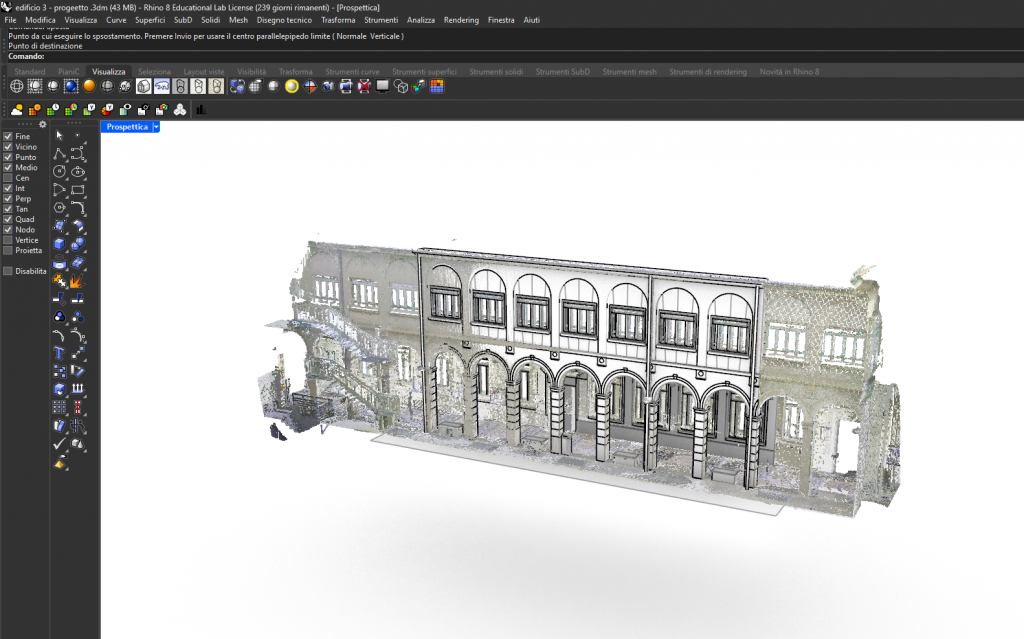Switch to the Strumenti mesh toolbar tab
Screen dimensions: 1024x639
pyautogui.click(x=629, y=72)
